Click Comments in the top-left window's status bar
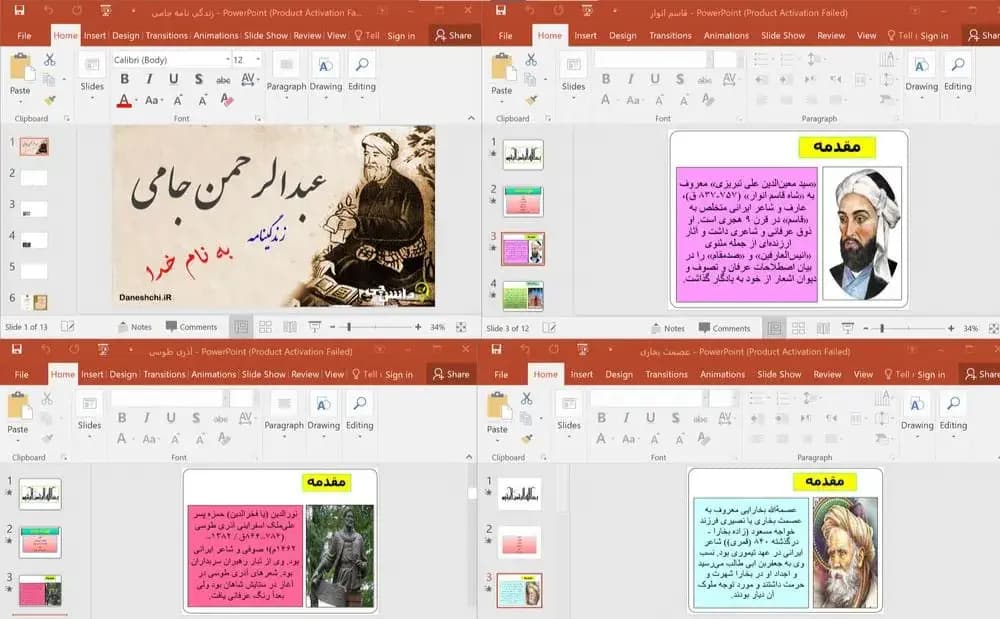The image size is (1000, 619). [x=191, y=326]
